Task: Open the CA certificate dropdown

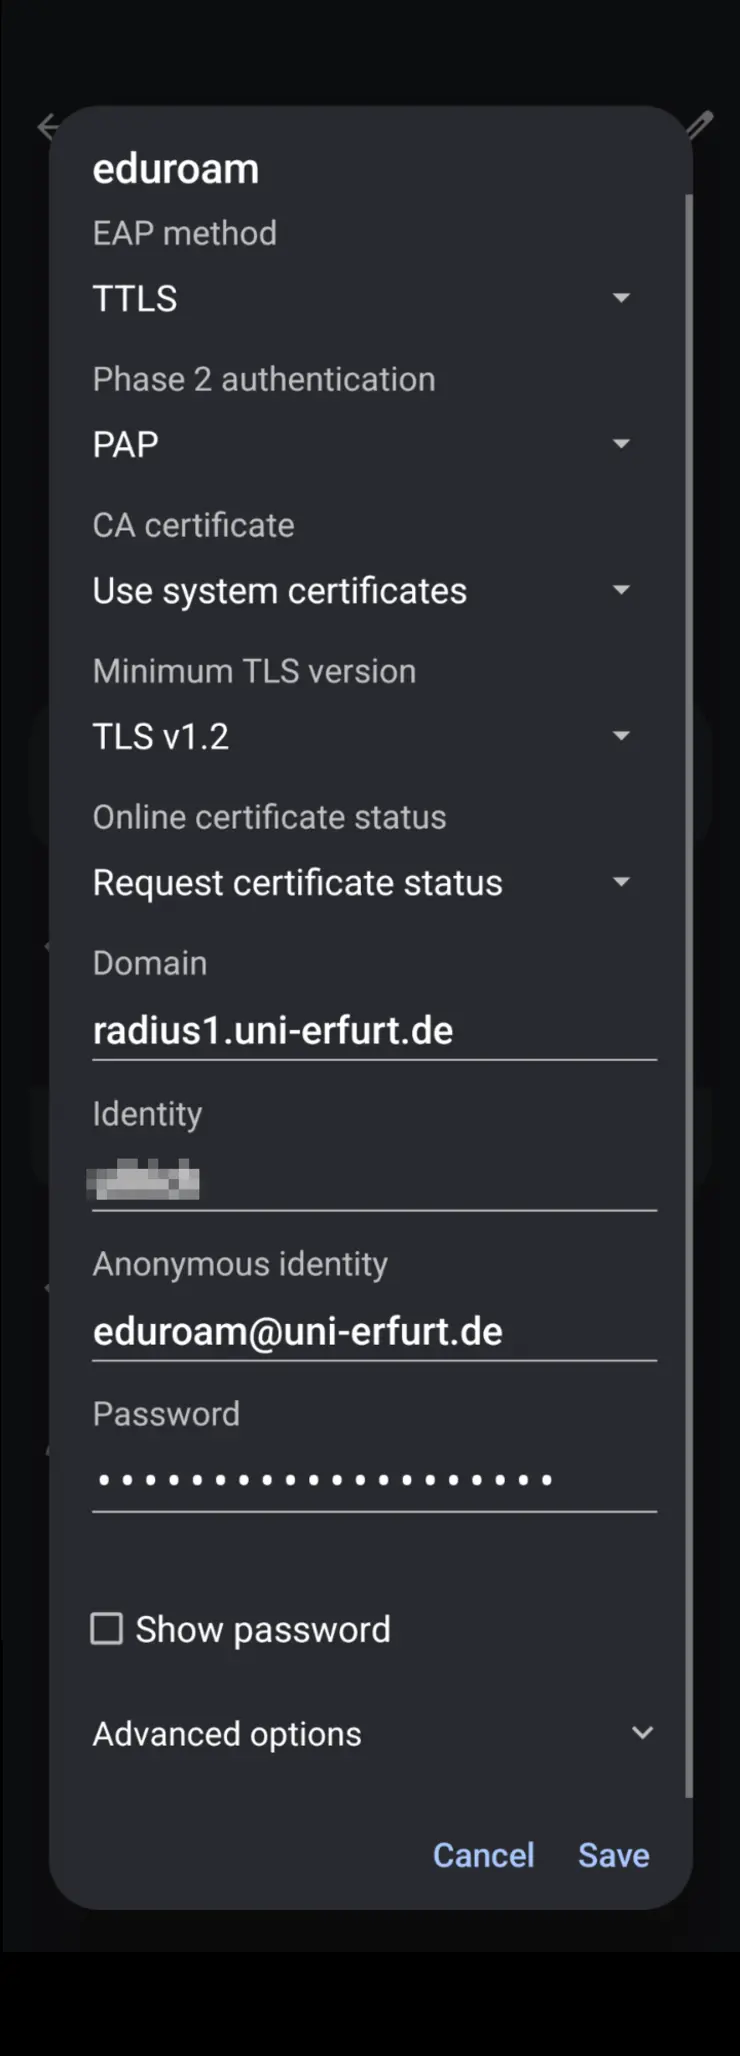Action: [621, 590]
